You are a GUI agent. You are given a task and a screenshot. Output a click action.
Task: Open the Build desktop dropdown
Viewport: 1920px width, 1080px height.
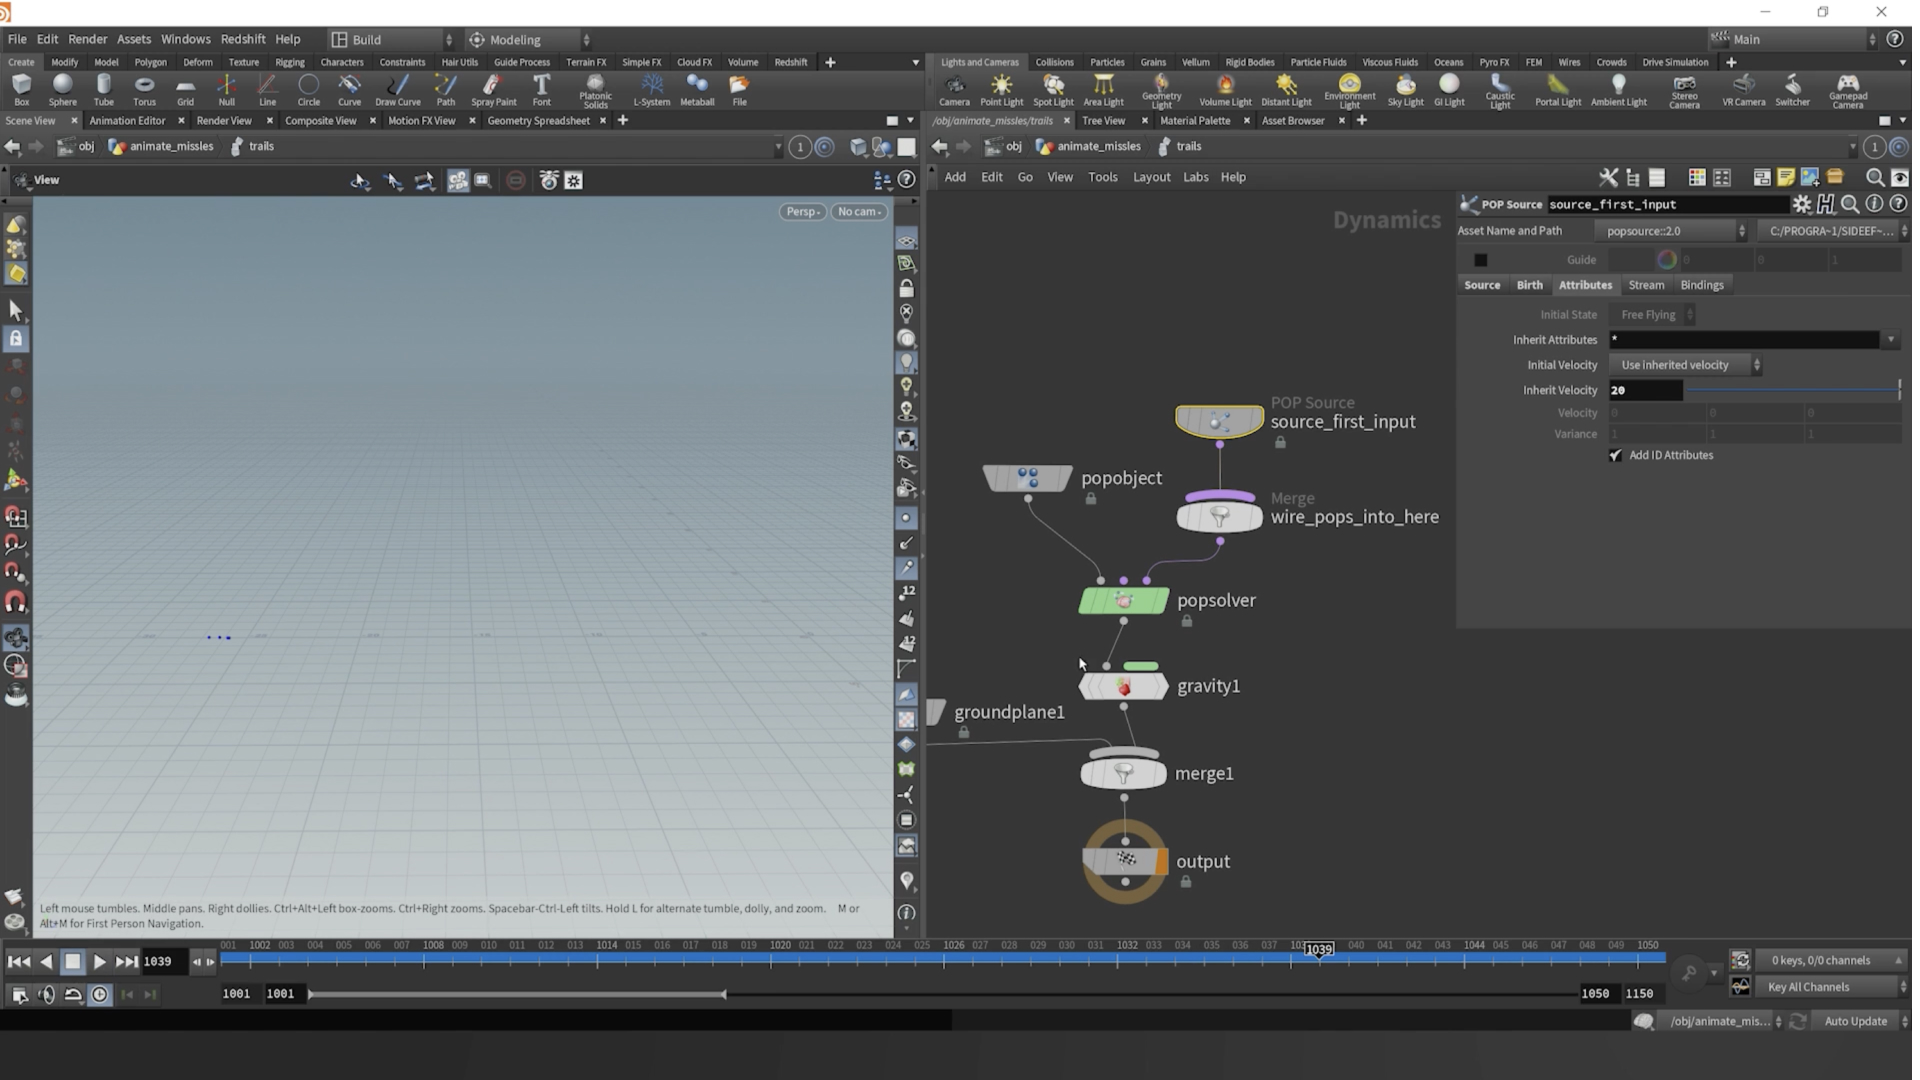point(392,40)
